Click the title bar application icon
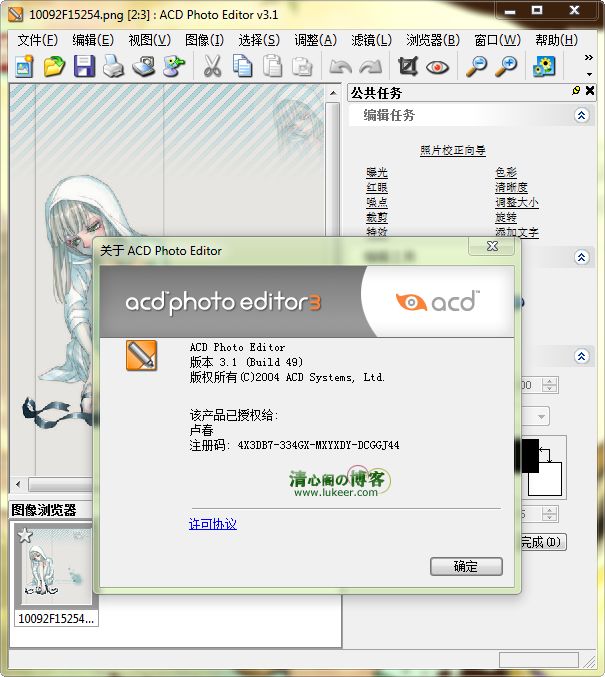The width and height of the screenshot is (605, 677). coord(16,14)
